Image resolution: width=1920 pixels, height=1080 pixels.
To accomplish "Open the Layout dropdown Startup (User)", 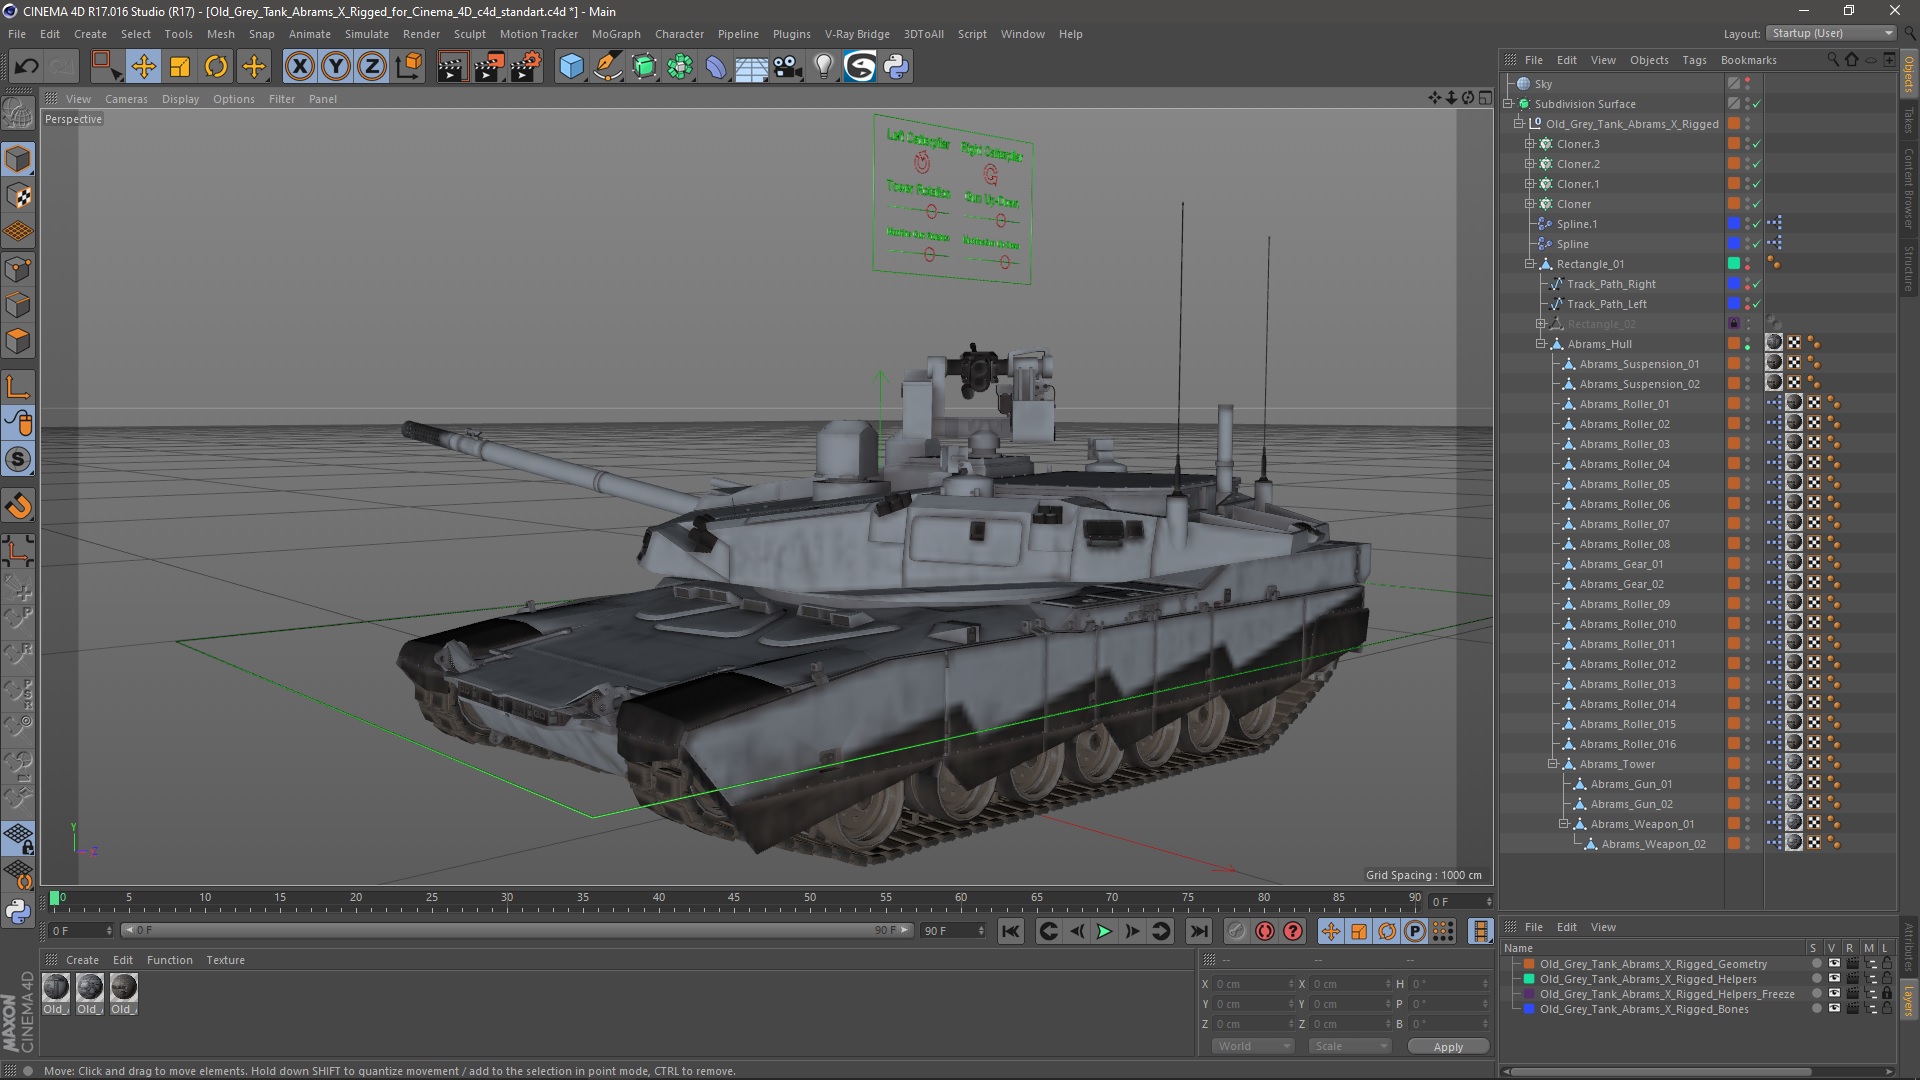I will pos(1831,33).
